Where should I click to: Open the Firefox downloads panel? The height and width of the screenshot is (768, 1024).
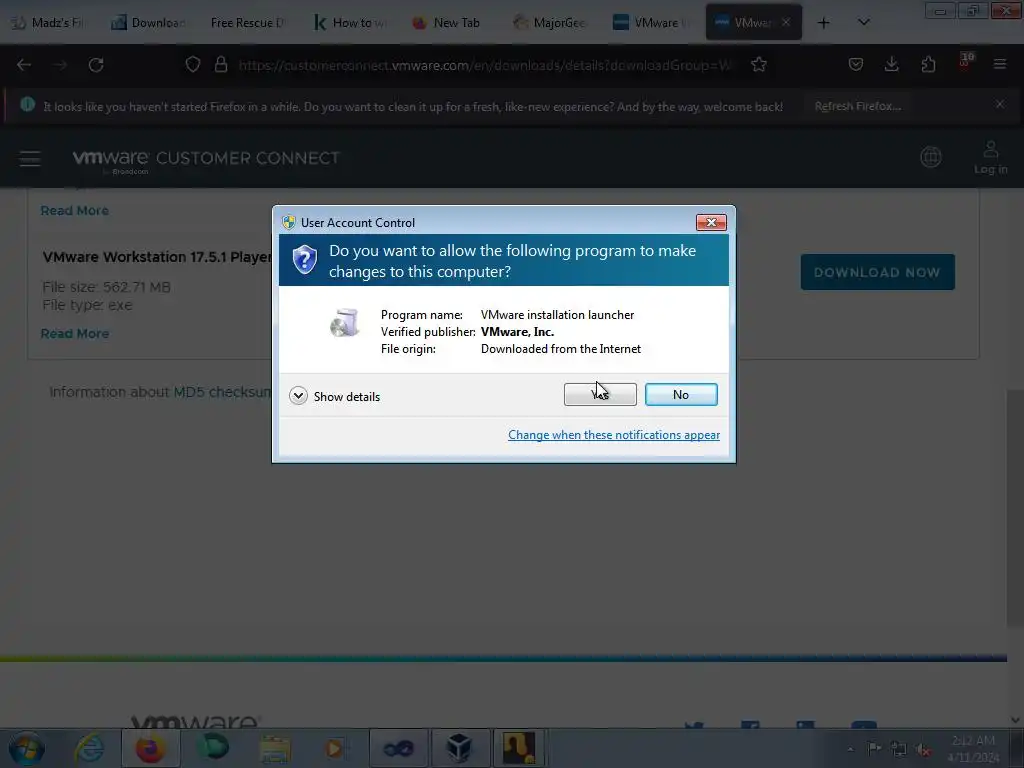tap(891, 65)
